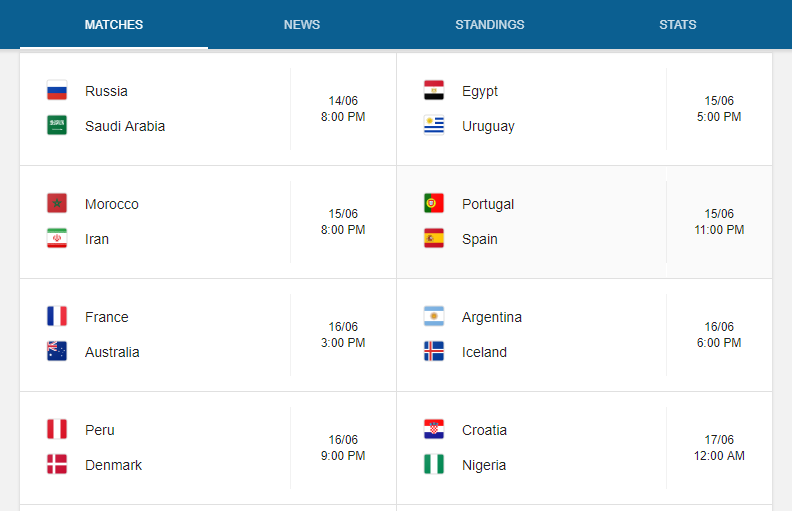Open the Standings tab
The image size is (792, 511).
pyautogui.click(x=489, y=25)
